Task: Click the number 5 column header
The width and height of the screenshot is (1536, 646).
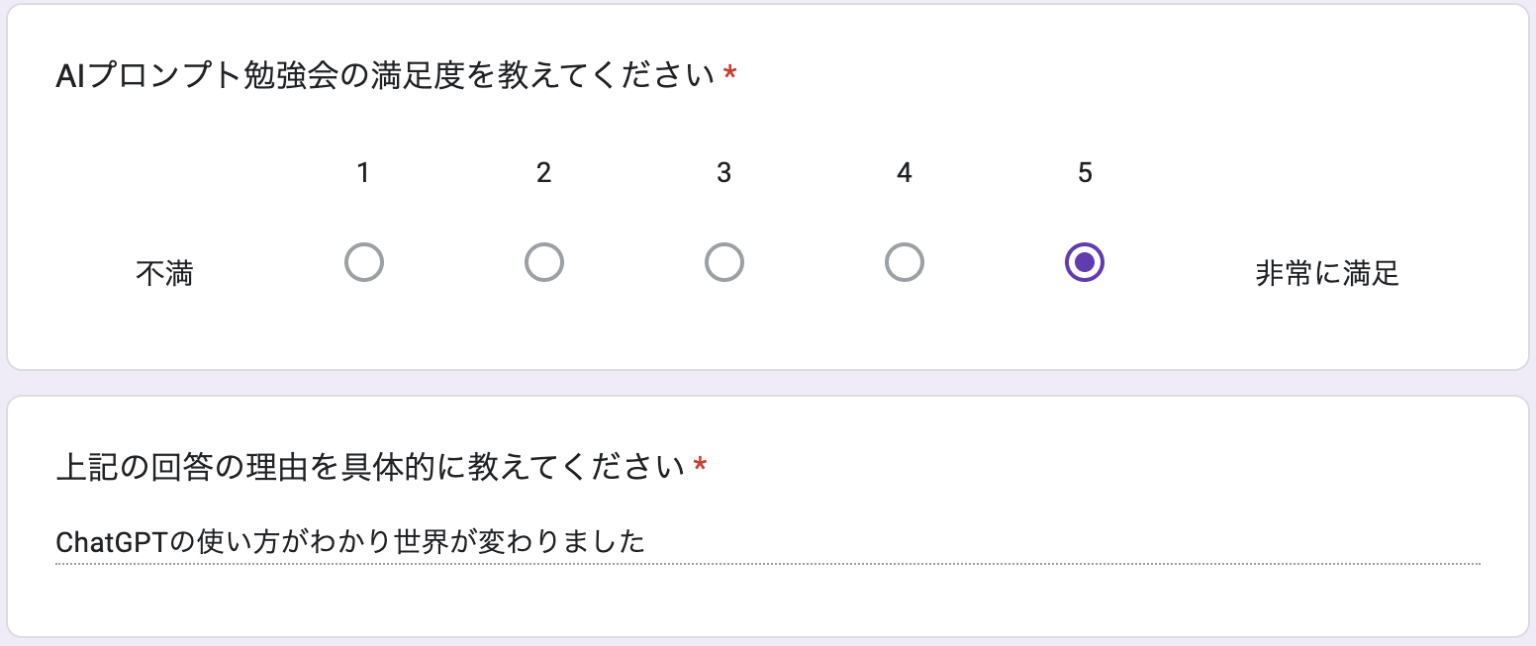Action: (1083, 172)
